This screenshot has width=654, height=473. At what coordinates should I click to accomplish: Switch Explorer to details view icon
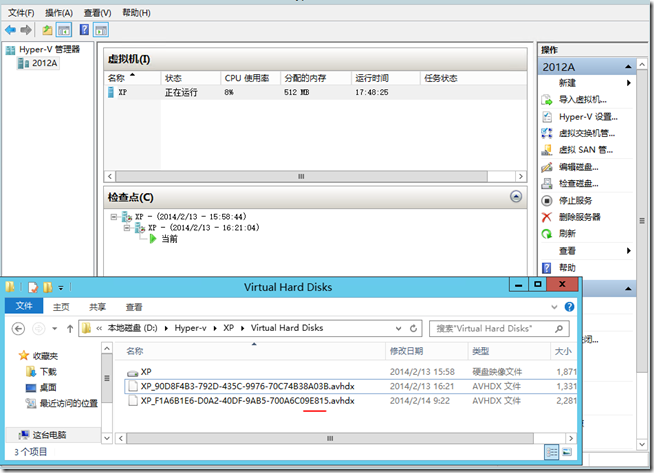pyautogui.click(x=551, y=452)
